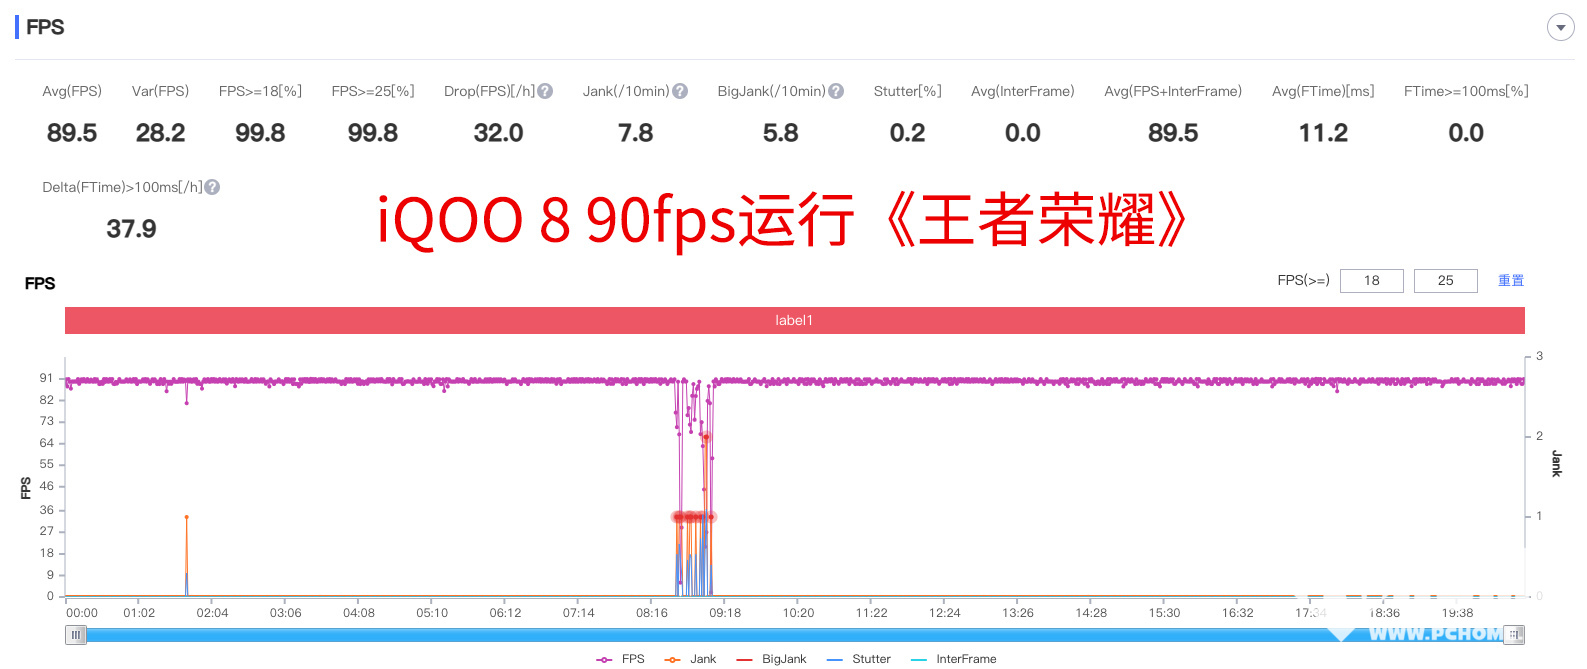
Task: Click the FPS>=18[%] label
Action: pos(260,91)
